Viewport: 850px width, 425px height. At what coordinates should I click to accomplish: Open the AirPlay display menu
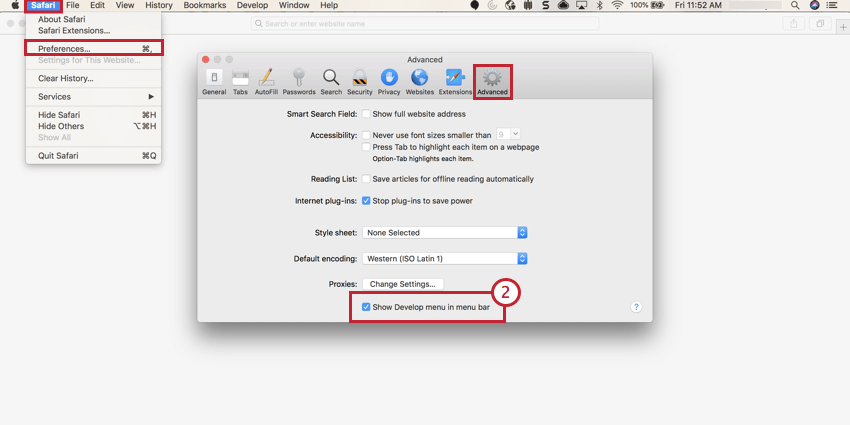click(582, 5)
